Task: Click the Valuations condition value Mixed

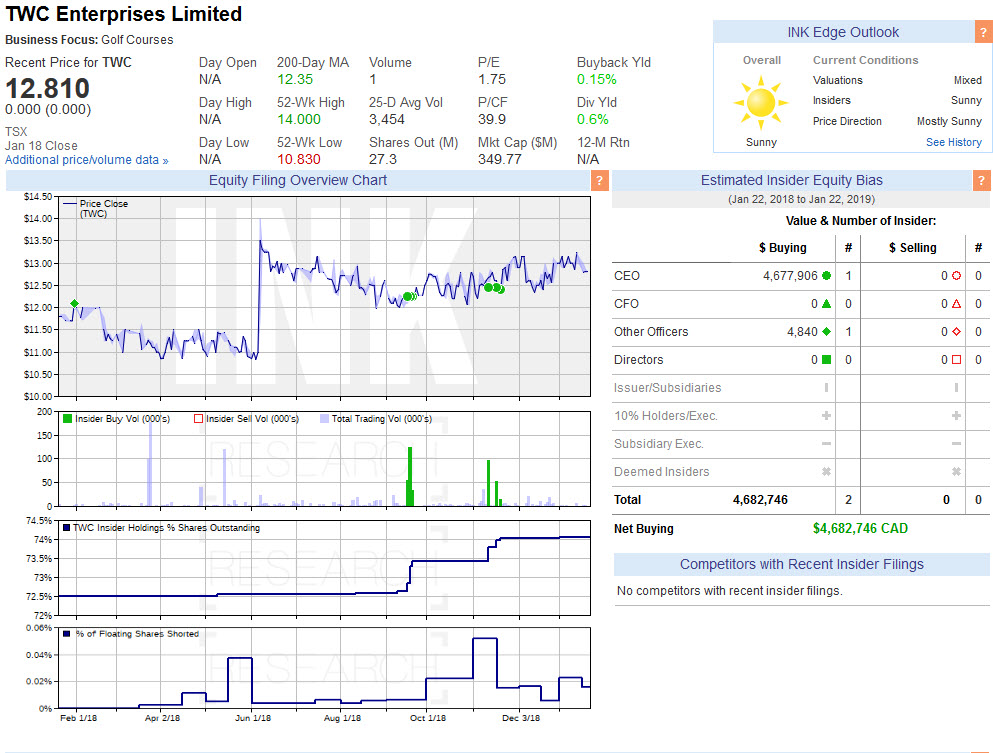Action: point(968,80)
